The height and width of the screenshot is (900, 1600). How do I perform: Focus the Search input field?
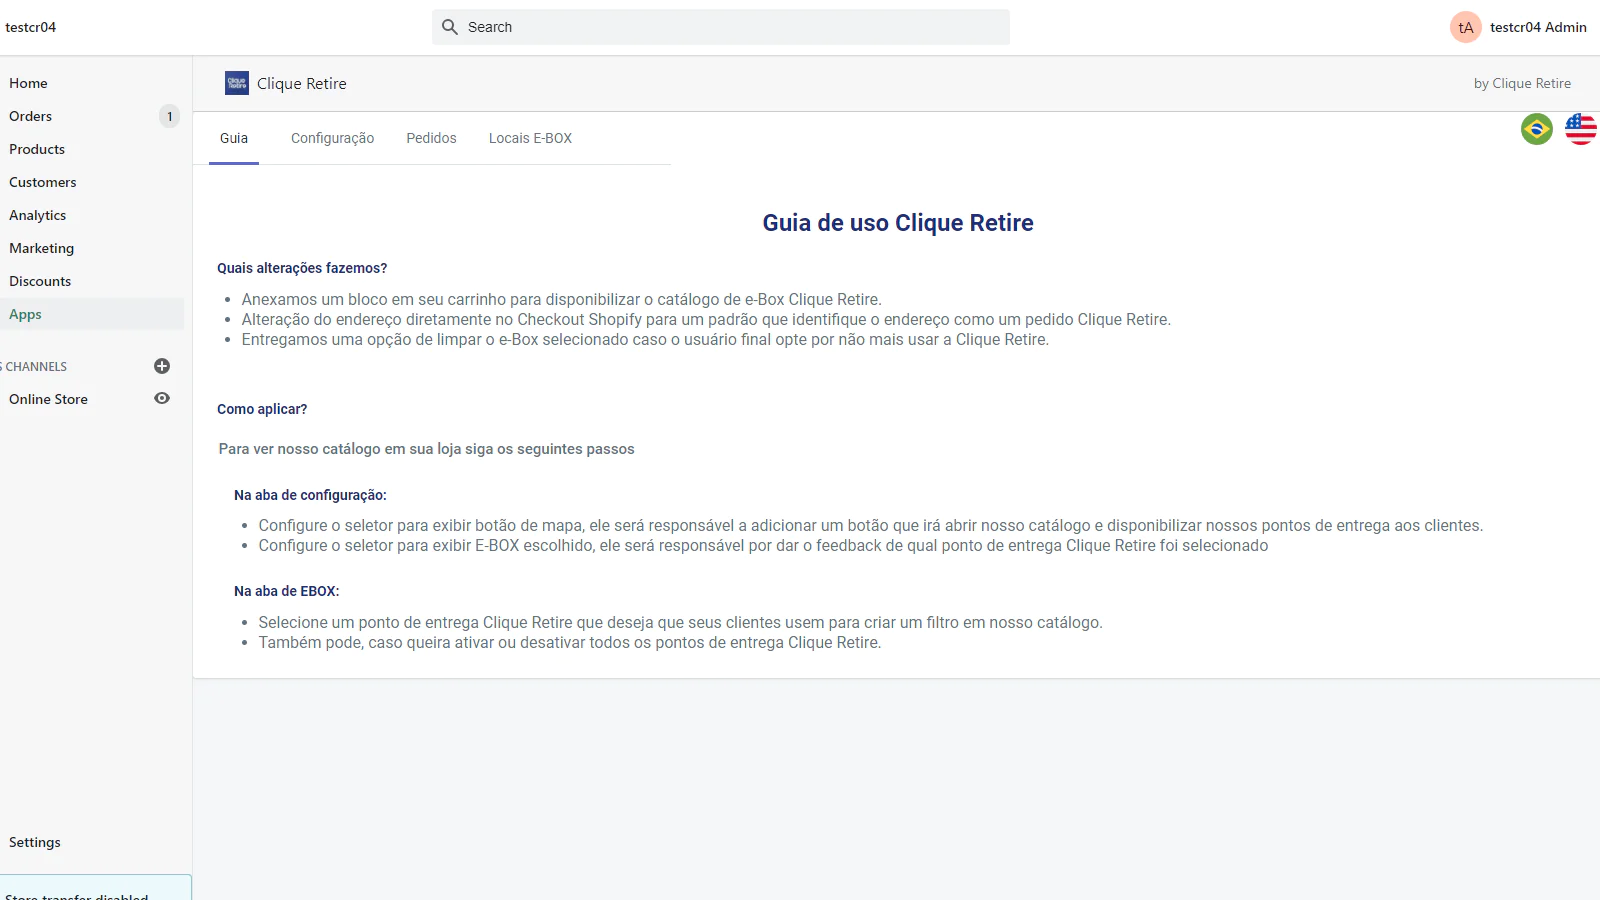(x=721, y=27)
